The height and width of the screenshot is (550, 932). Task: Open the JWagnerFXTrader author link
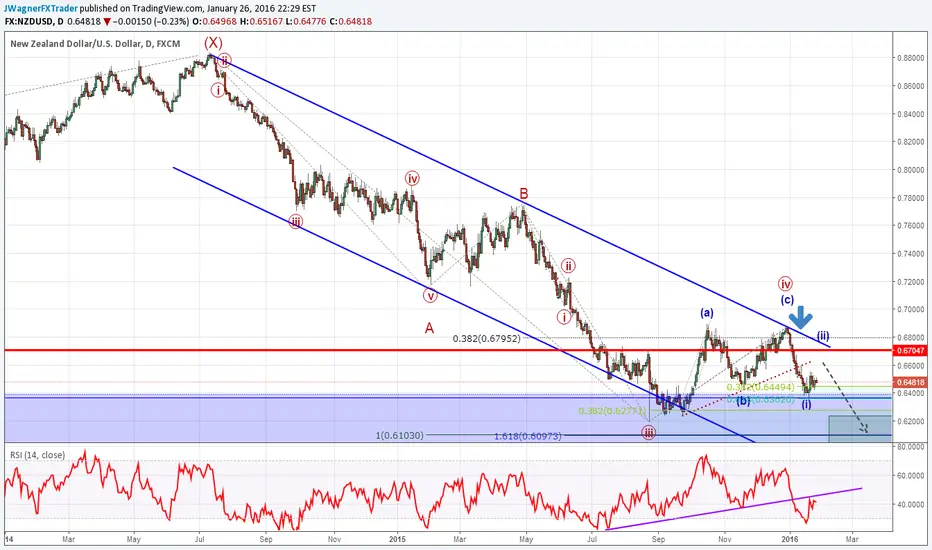pyautogui.click(x=42, y=9)
